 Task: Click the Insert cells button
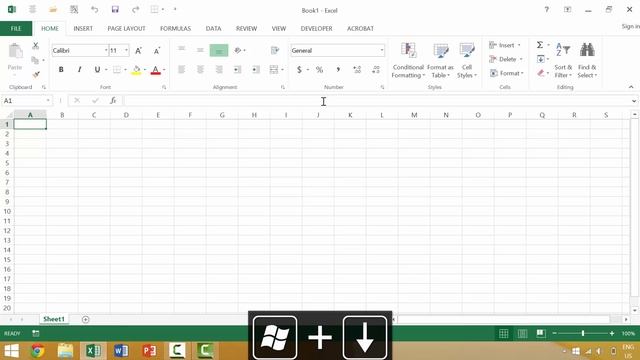[505, 45]
